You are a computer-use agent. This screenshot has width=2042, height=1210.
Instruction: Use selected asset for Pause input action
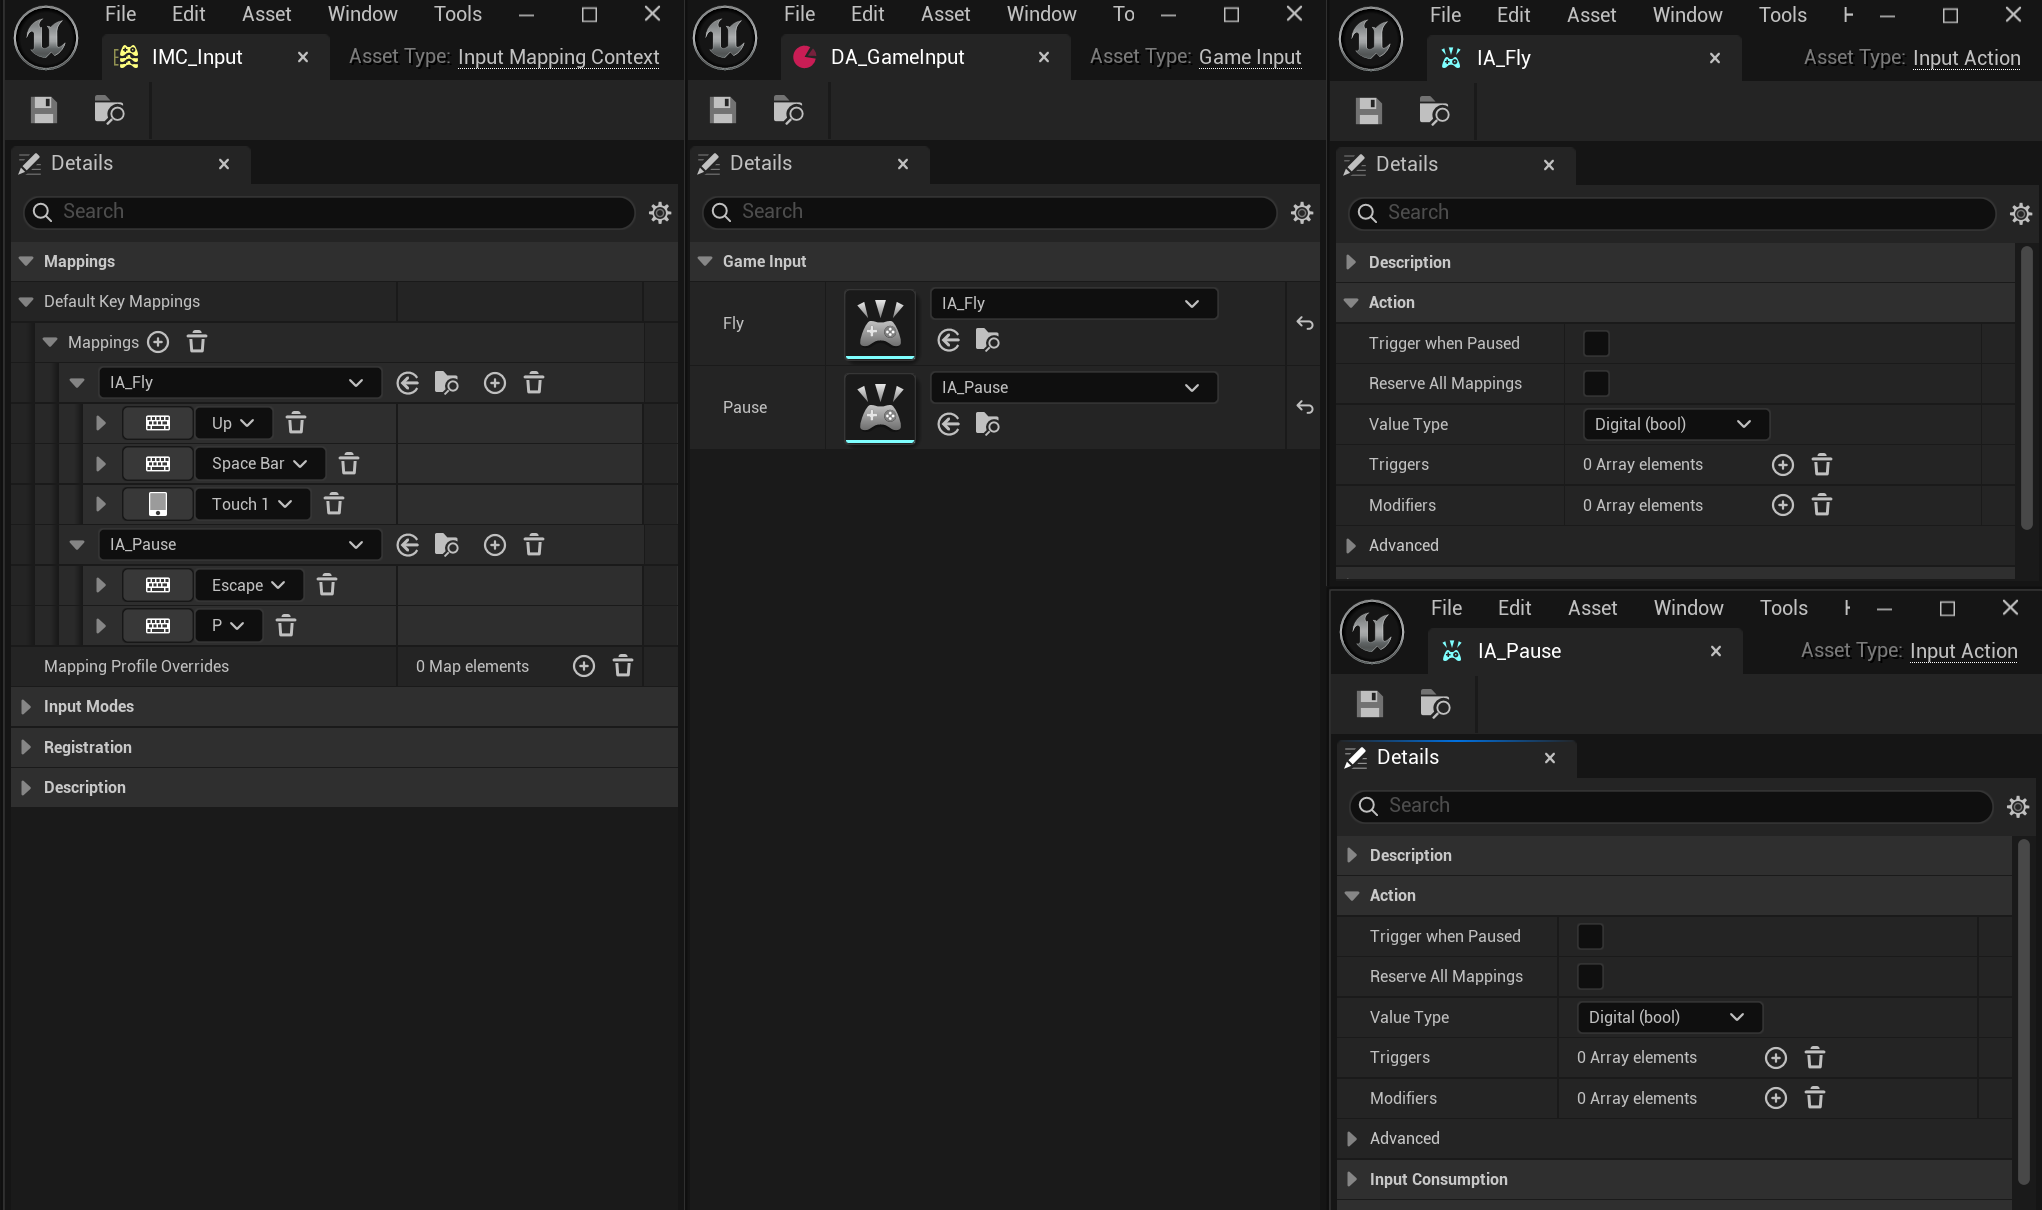(x=949, y=425)
